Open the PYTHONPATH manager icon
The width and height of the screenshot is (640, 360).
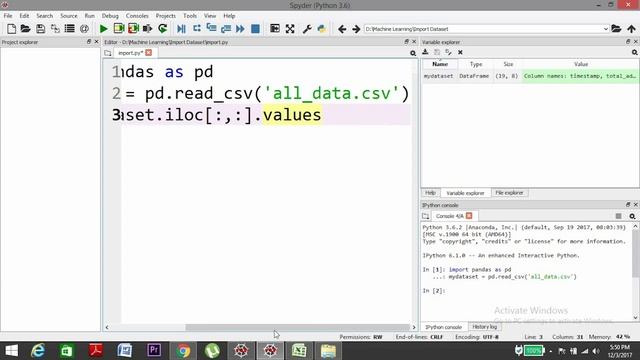coord(322,29)
